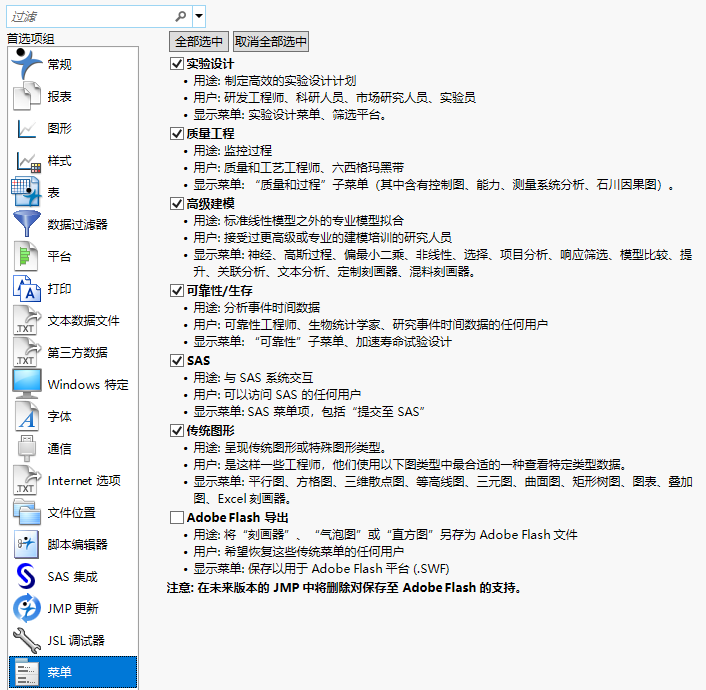Click the 取消全部选中 button
Screen dimensions: 706x690
[x=271, y=41]
